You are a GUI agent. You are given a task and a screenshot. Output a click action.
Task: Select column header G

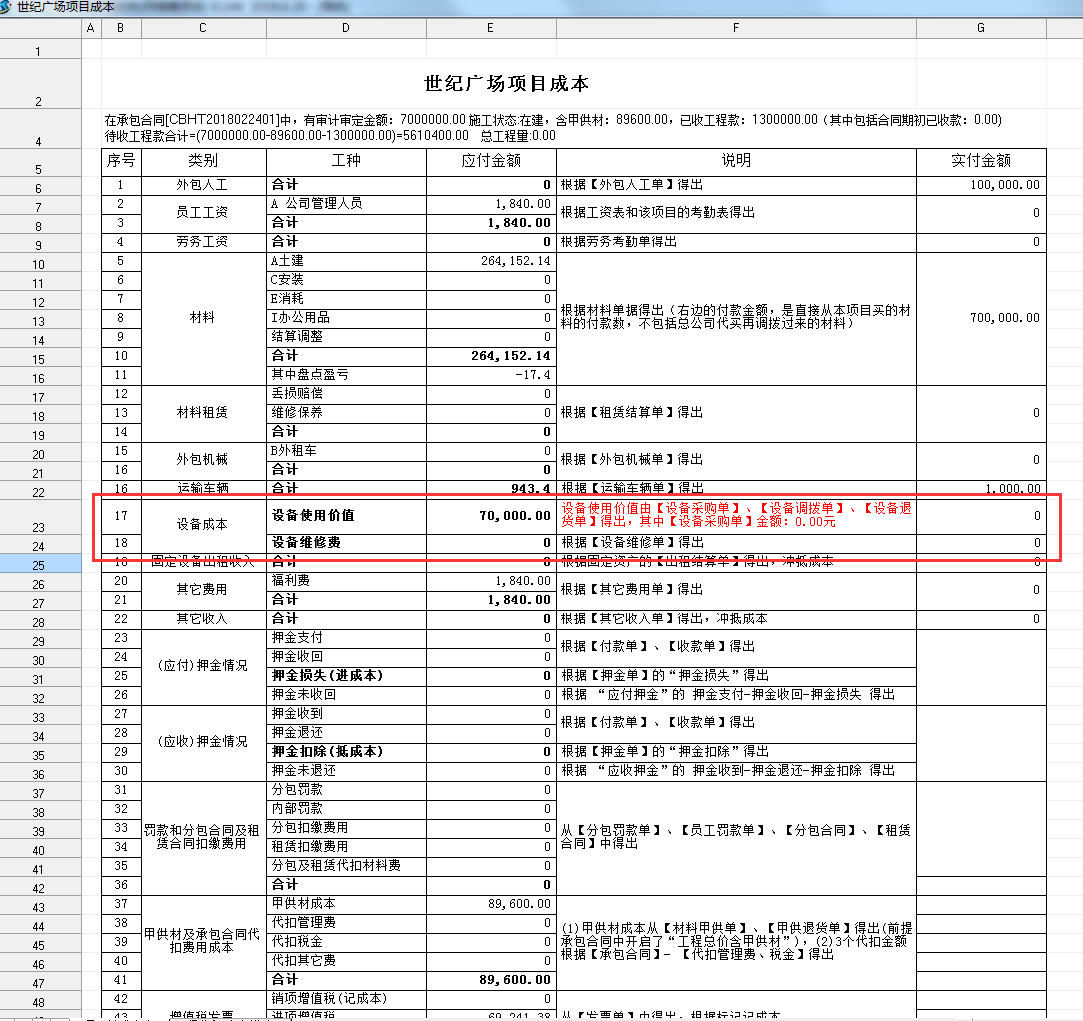click(x=981, y=28)
